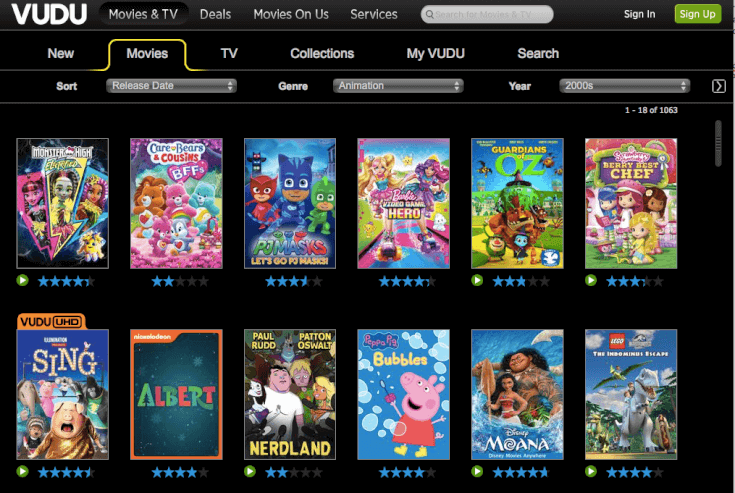
Task: Open the Year 2000s dropdown
Action: pyautogui.click(x=625, y=86)
